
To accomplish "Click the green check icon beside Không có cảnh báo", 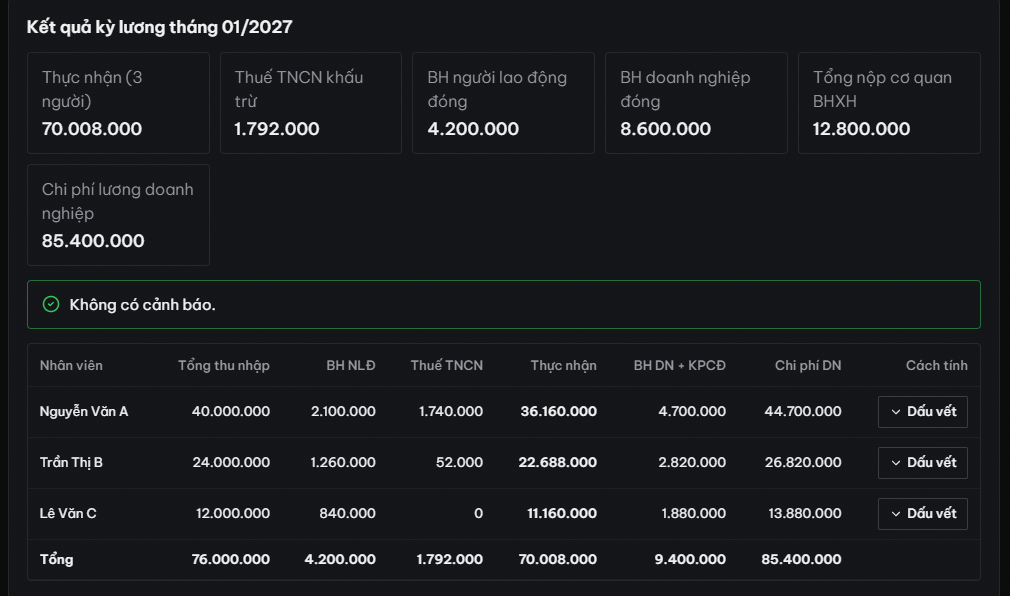I will [x=51, y=304].
